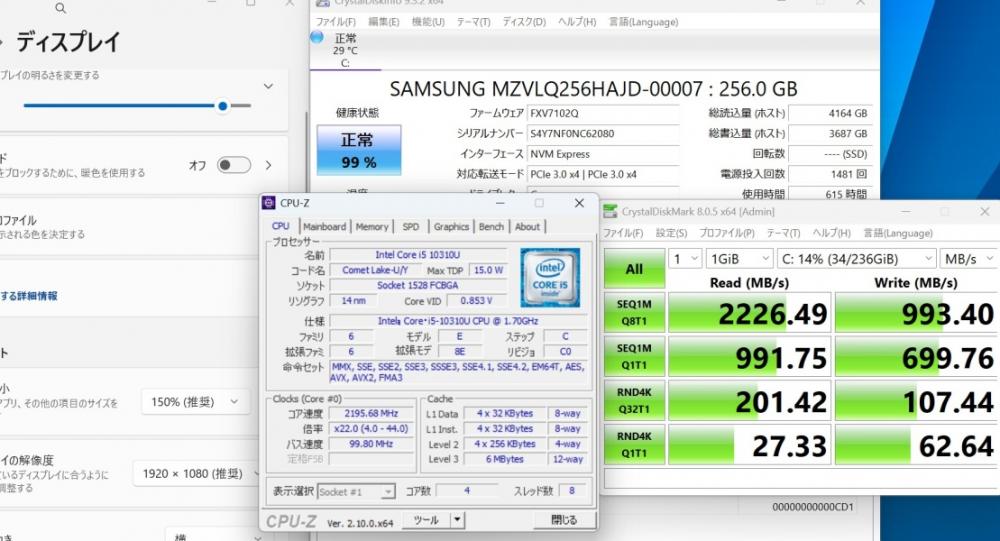Open the test count dropdown showing 1
Viewport: 1000px width, 541px height.
tap(685, 259)
